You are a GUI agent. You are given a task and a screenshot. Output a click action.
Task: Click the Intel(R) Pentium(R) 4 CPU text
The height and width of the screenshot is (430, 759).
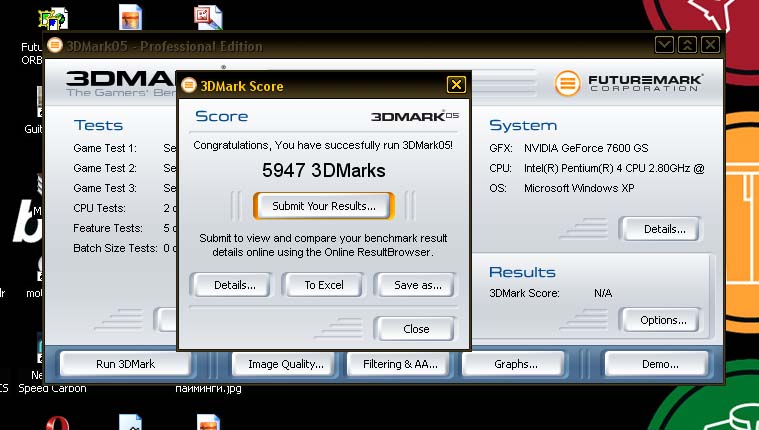click(614, 168)
